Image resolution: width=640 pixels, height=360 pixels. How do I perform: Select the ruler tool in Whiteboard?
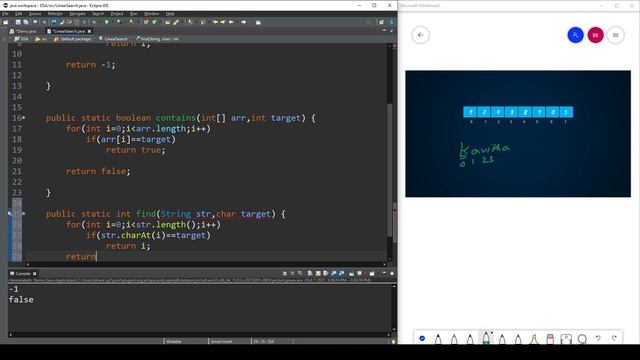(x=566, y=339)
